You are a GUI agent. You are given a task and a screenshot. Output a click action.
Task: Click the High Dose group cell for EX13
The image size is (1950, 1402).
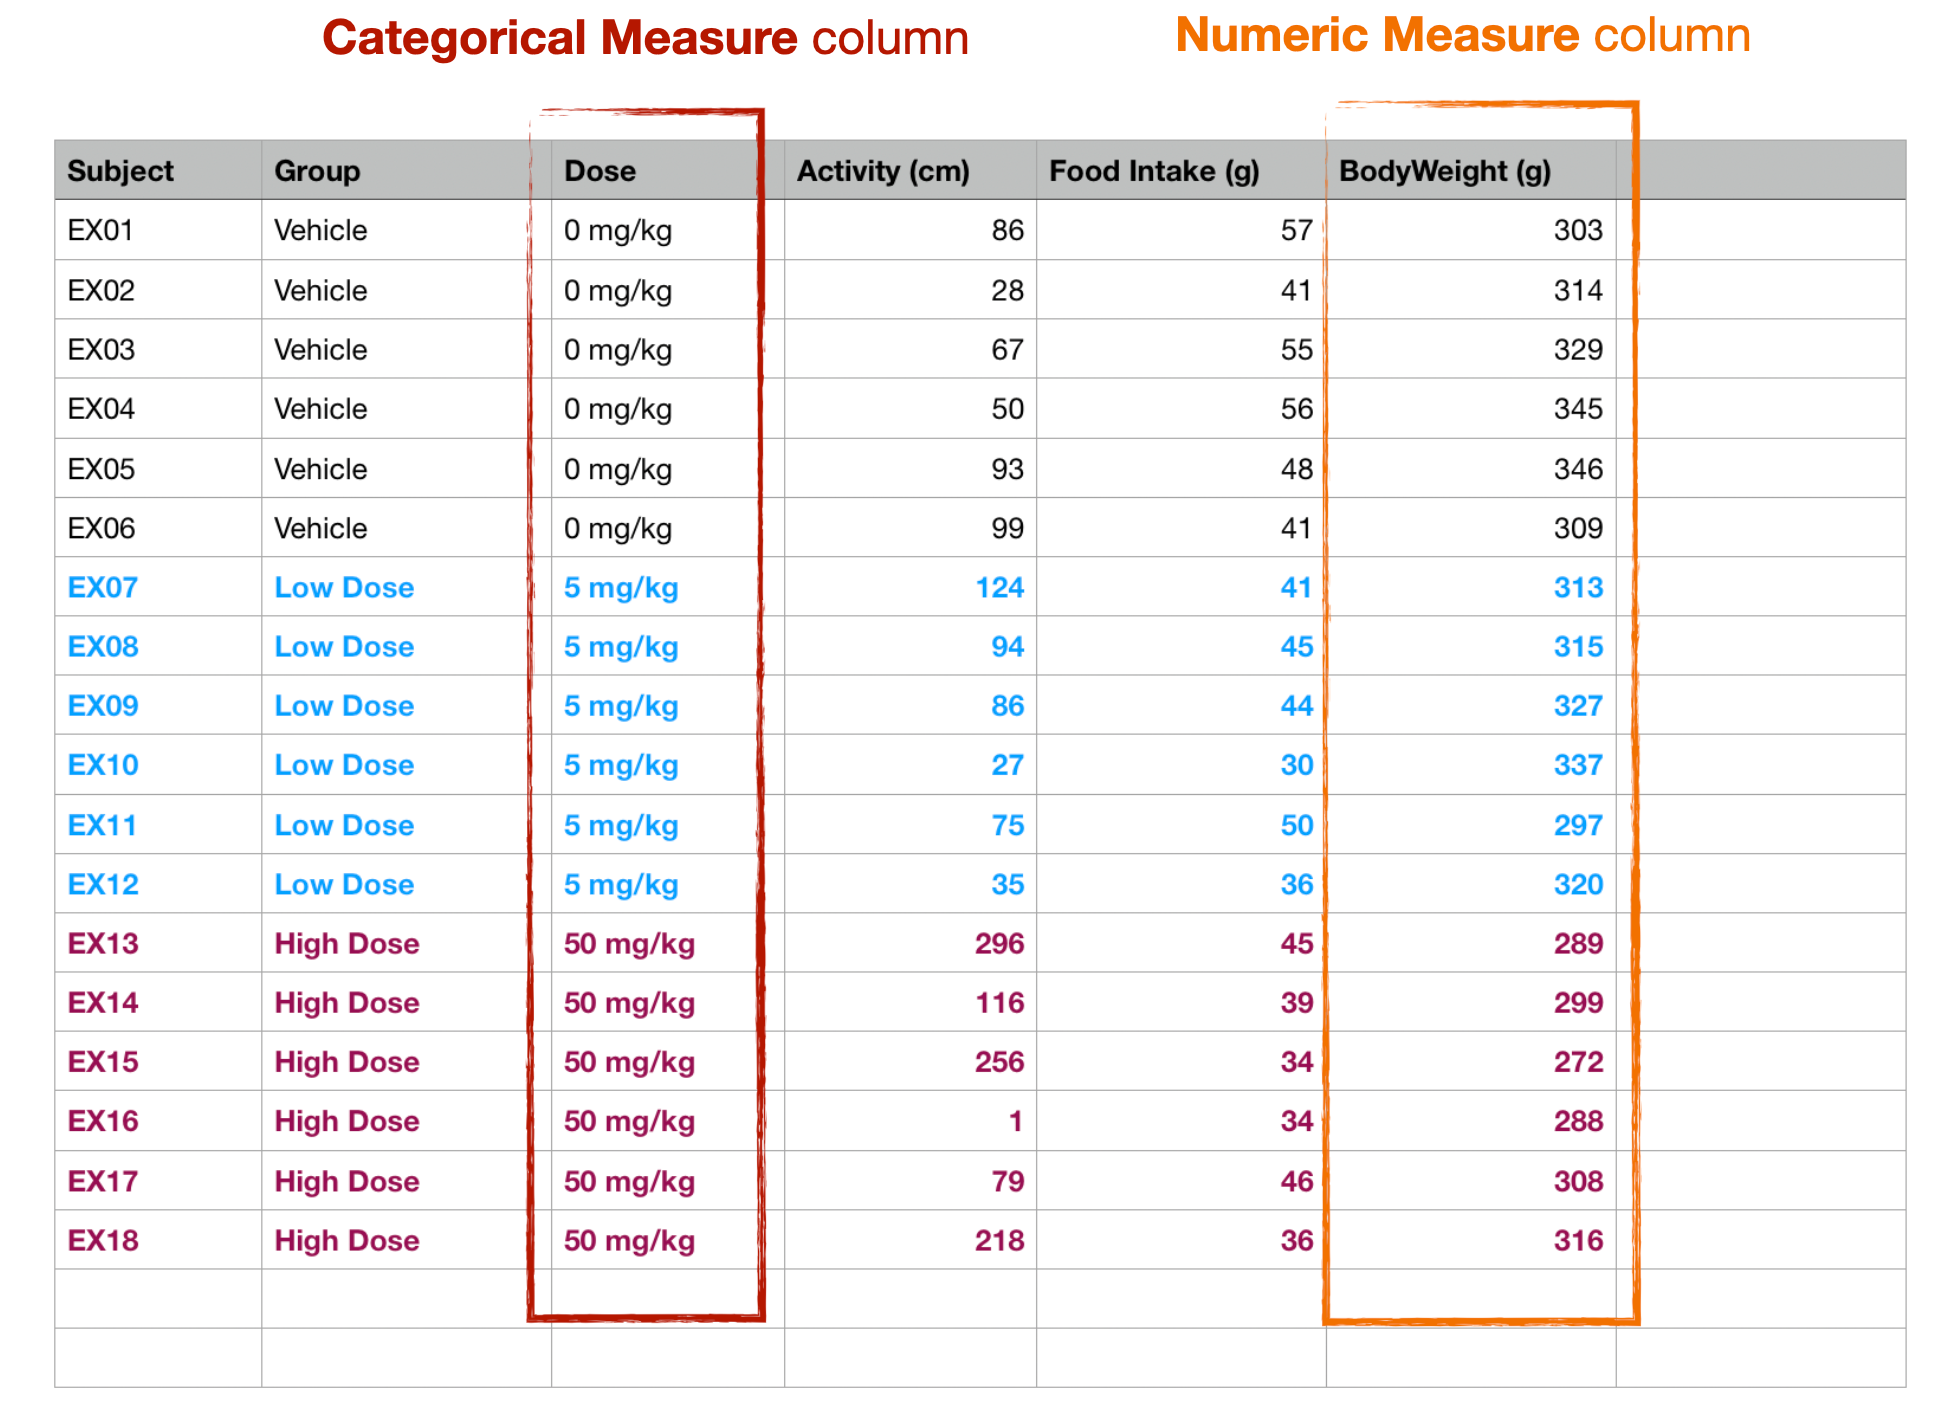[x=406, y=943]
